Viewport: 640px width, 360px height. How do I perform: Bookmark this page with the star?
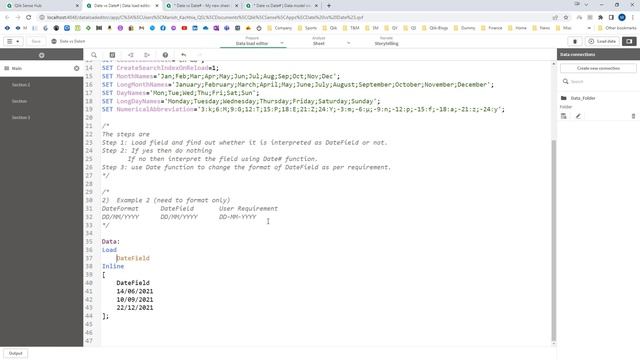[x=566, y=17]
